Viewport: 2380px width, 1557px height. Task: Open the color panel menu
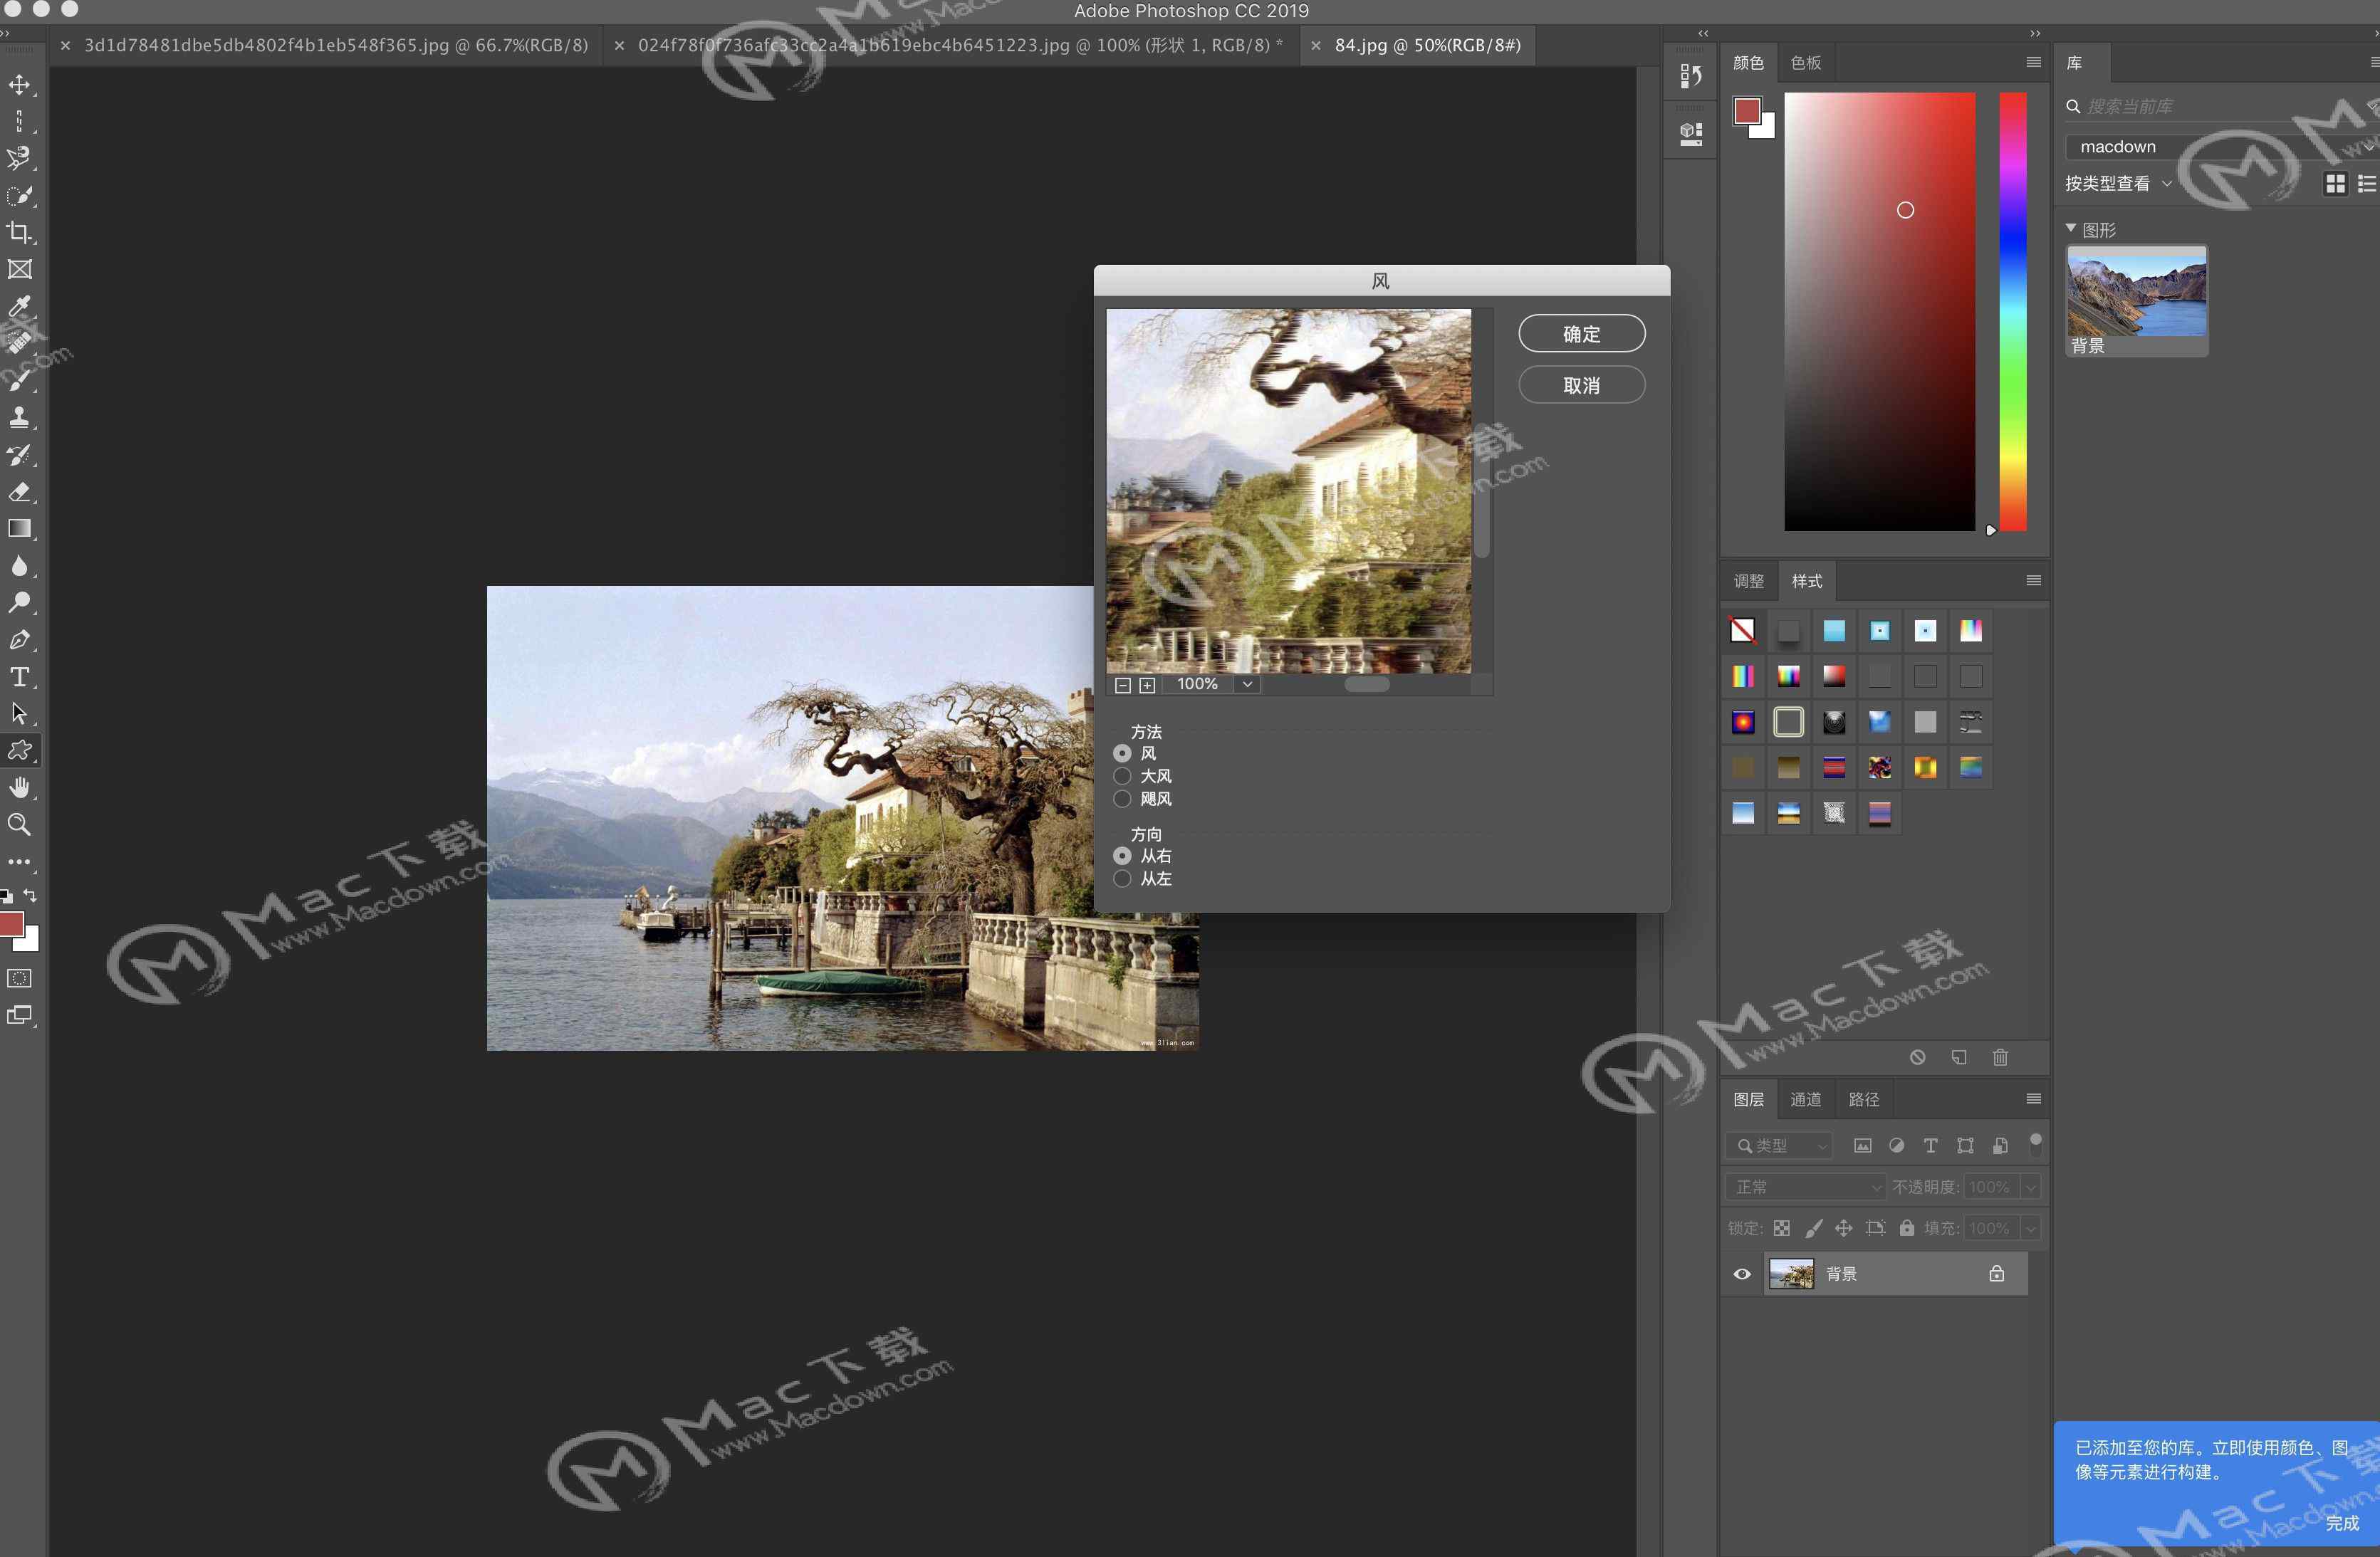pos(2033,62)
